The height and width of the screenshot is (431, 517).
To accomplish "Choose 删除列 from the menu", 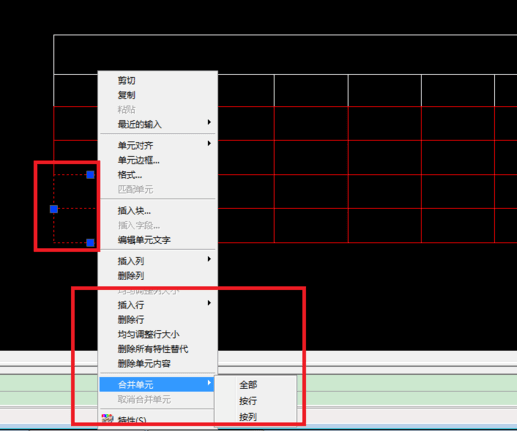I will [x=131, y=276].
